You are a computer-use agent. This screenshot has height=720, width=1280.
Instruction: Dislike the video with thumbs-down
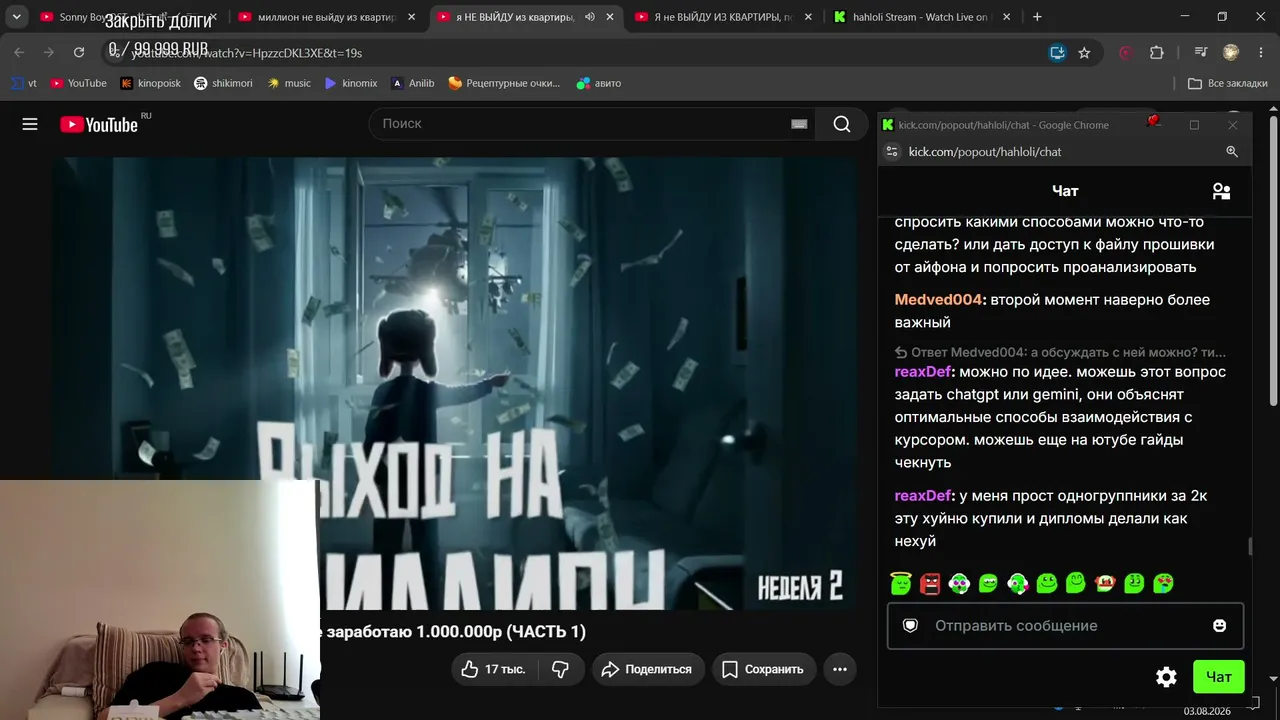561,669
